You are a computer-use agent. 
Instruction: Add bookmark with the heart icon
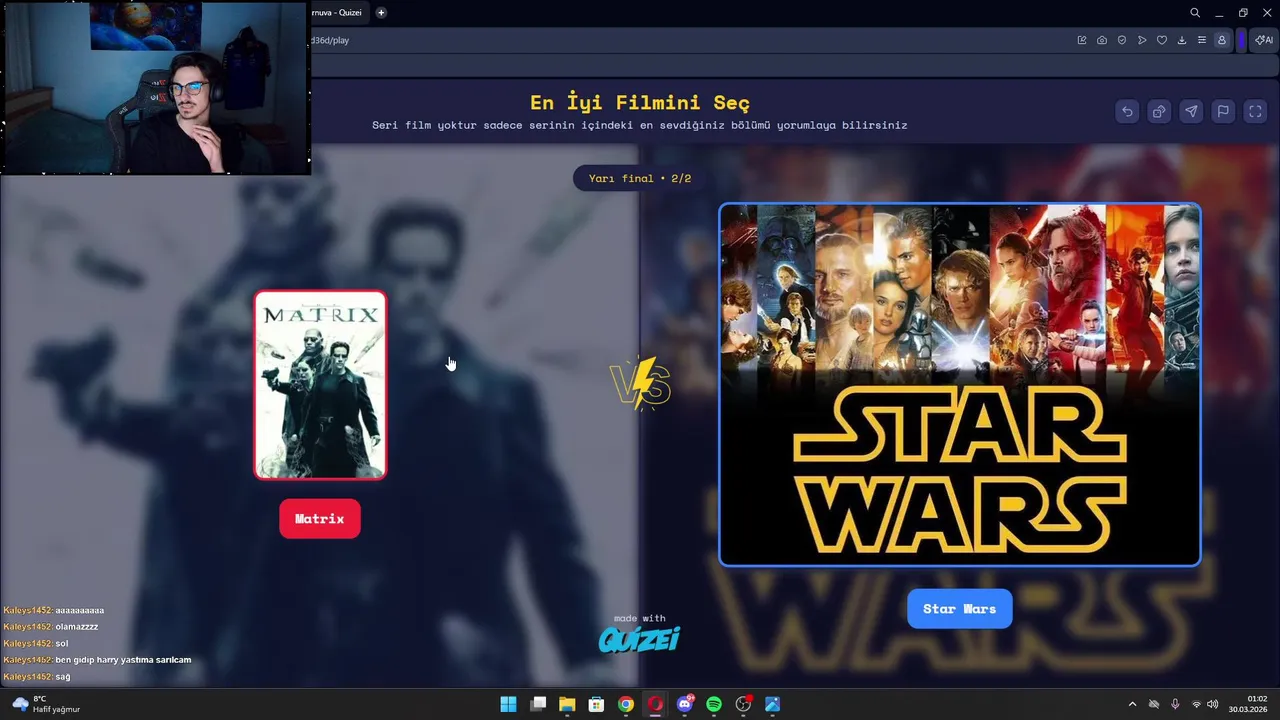pyautogui.click(x=1162, y=40)
